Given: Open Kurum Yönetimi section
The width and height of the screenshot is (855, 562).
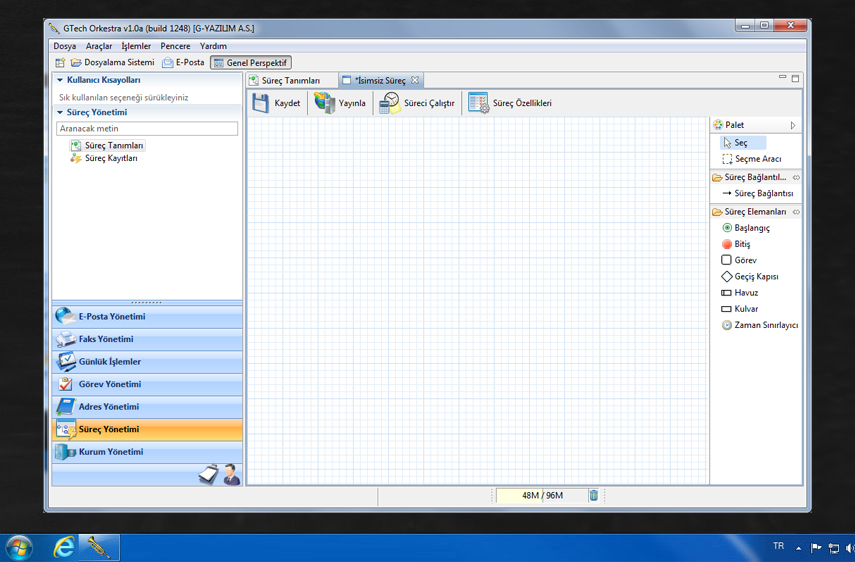Looking at the screenshot, I should click(147, 452).
